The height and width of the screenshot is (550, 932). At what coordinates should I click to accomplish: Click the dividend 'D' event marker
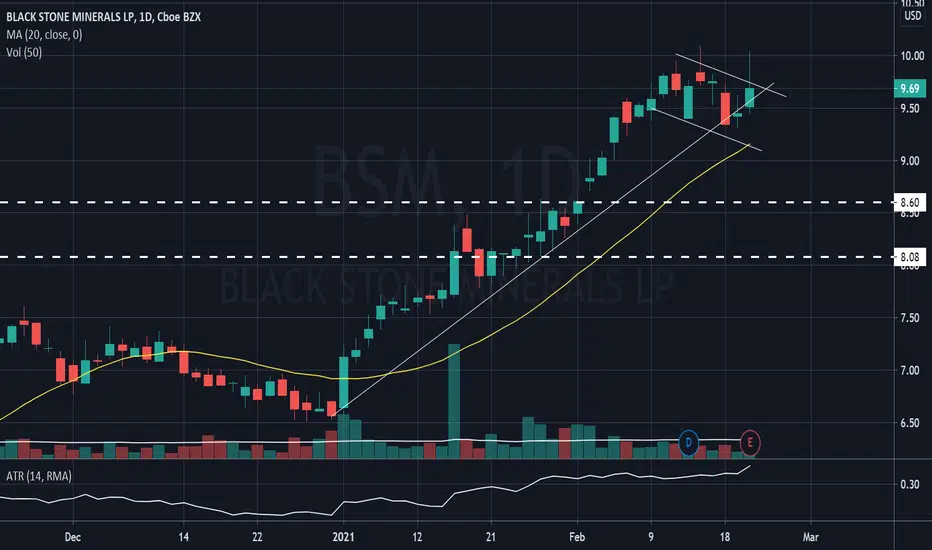point(688,442)
